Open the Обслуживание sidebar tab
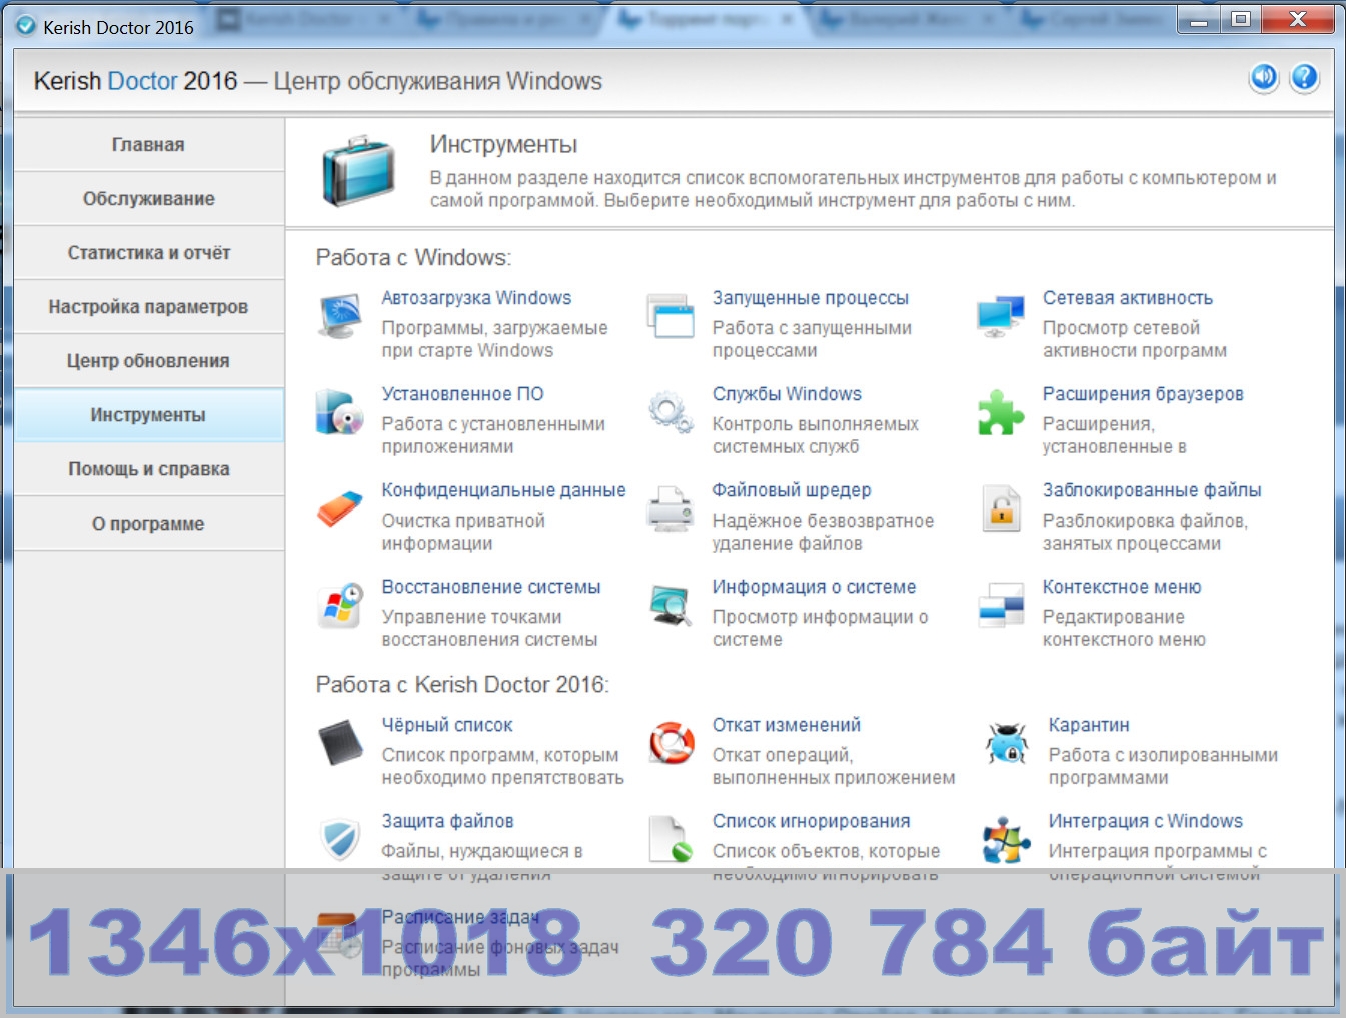The height and width of the screenshot is (1018, 1346). tap(148, 199)
